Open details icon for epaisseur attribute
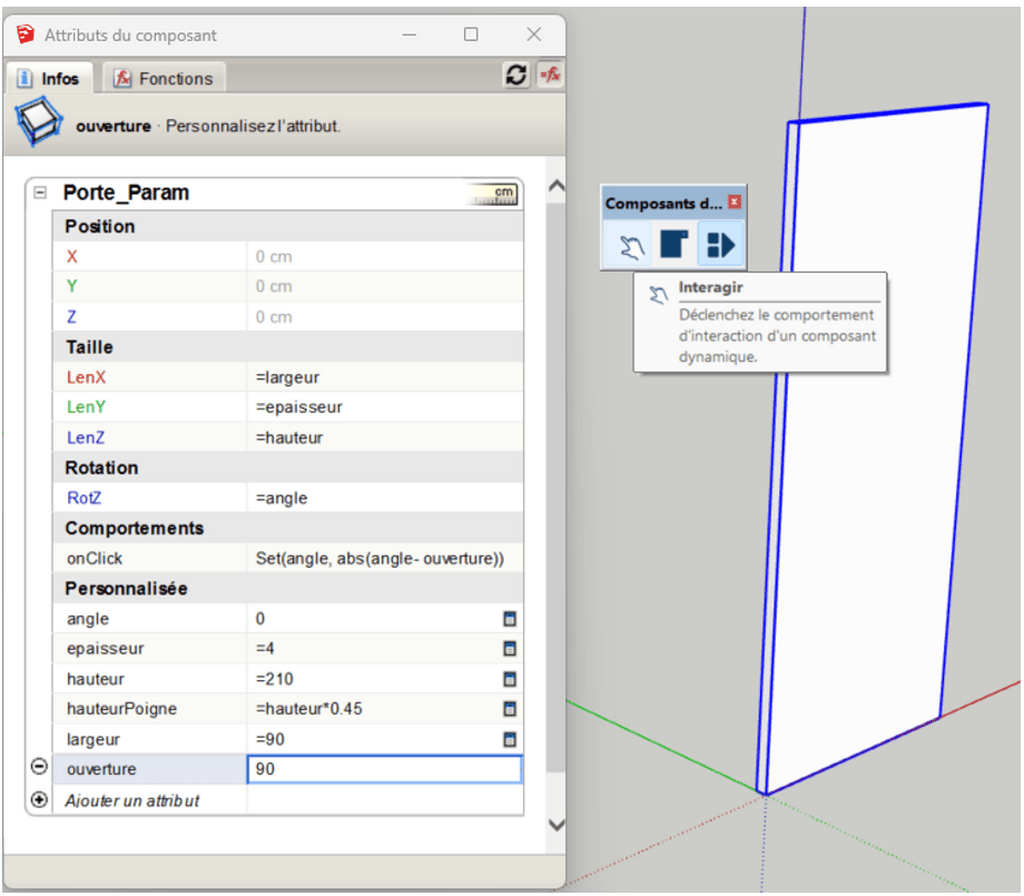Screen dimensions: 1024x896 pos(510,649)
